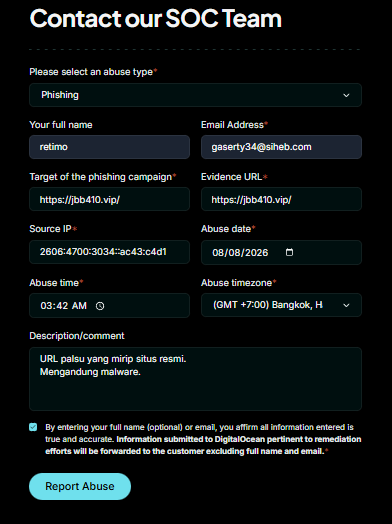This screenshot has height=524, width=392.
Task: Click the "Contact our SOC Team" heading
Action: tap(156, 18)
